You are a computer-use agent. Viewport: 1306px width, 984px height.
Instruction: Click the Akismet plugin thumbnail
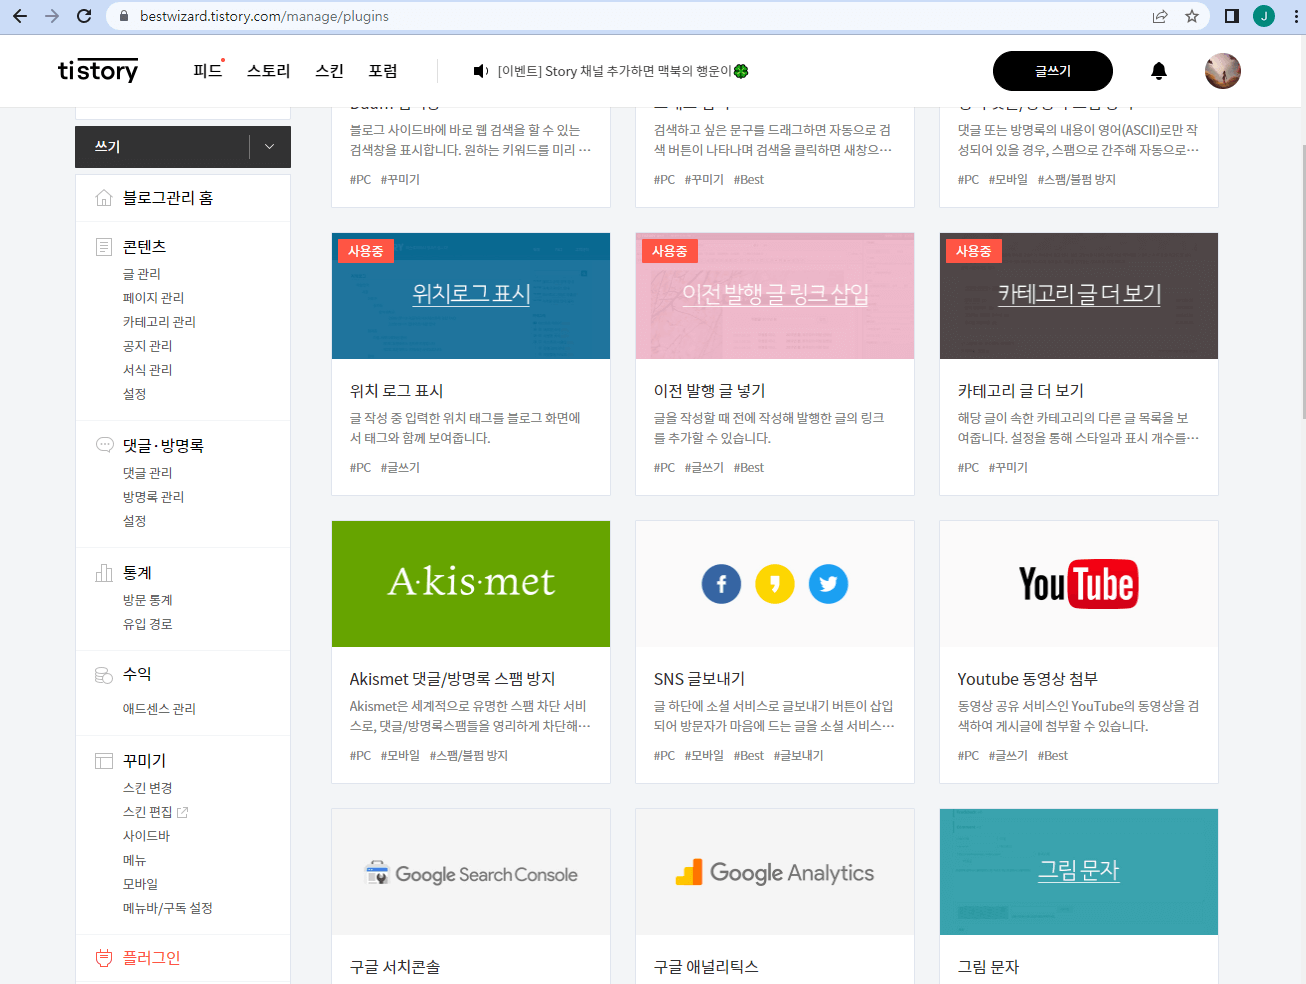click(470, 584)
